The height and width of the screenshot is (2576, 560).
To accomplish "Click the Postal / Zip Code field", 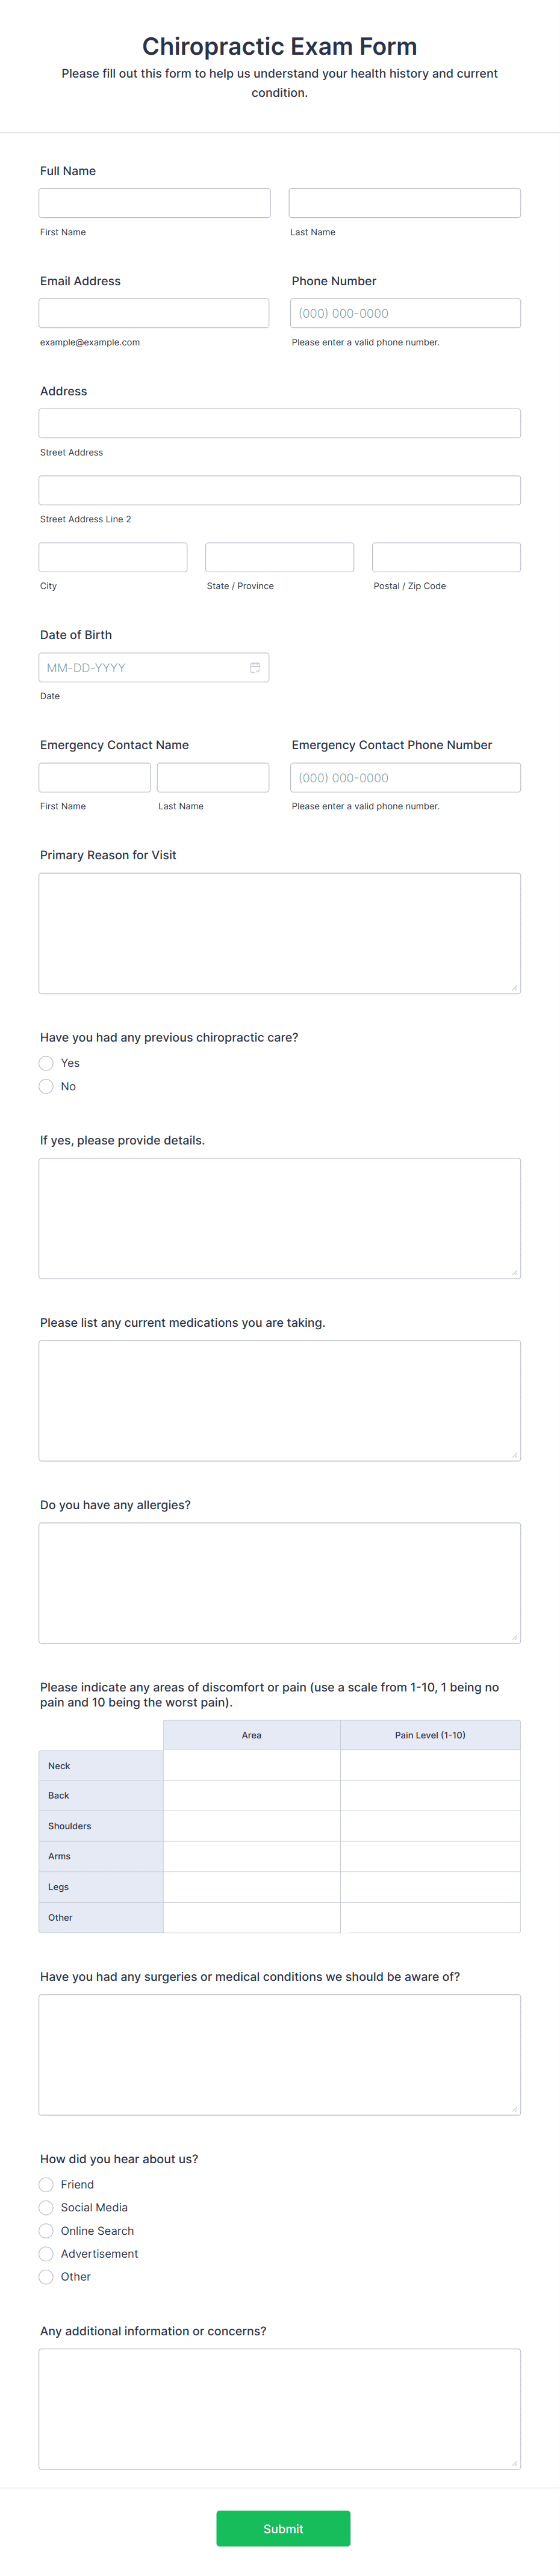I will pyautogui.click(x=446, y=556).
